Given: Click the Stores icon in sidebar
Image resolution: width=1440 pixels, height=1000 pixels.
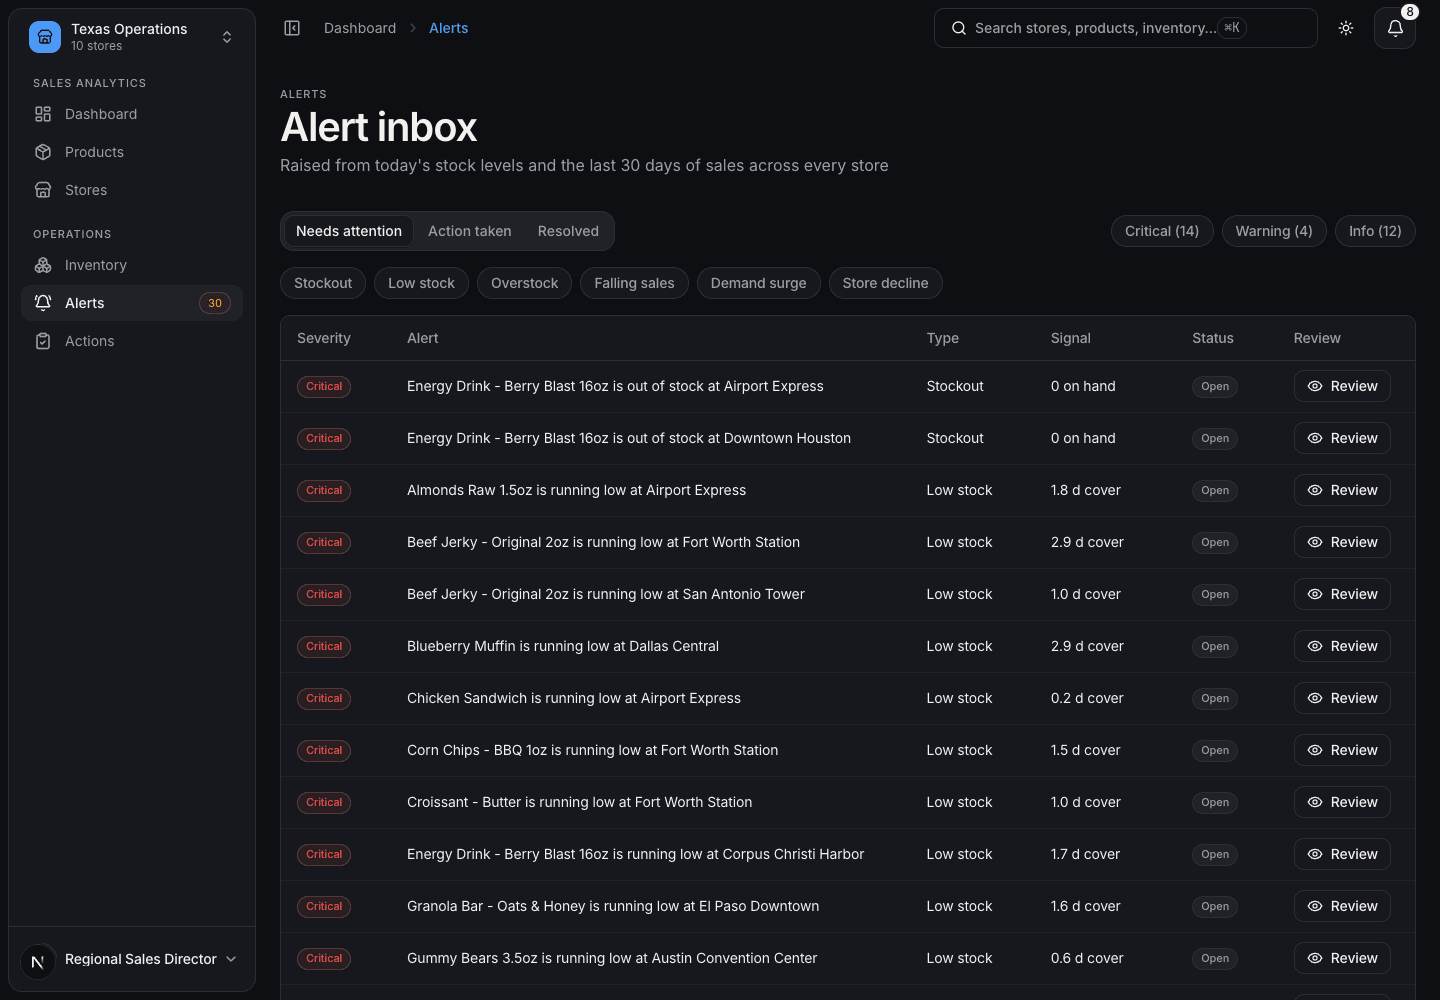Looking at the screenshot, I should click(x=43, y=190).
